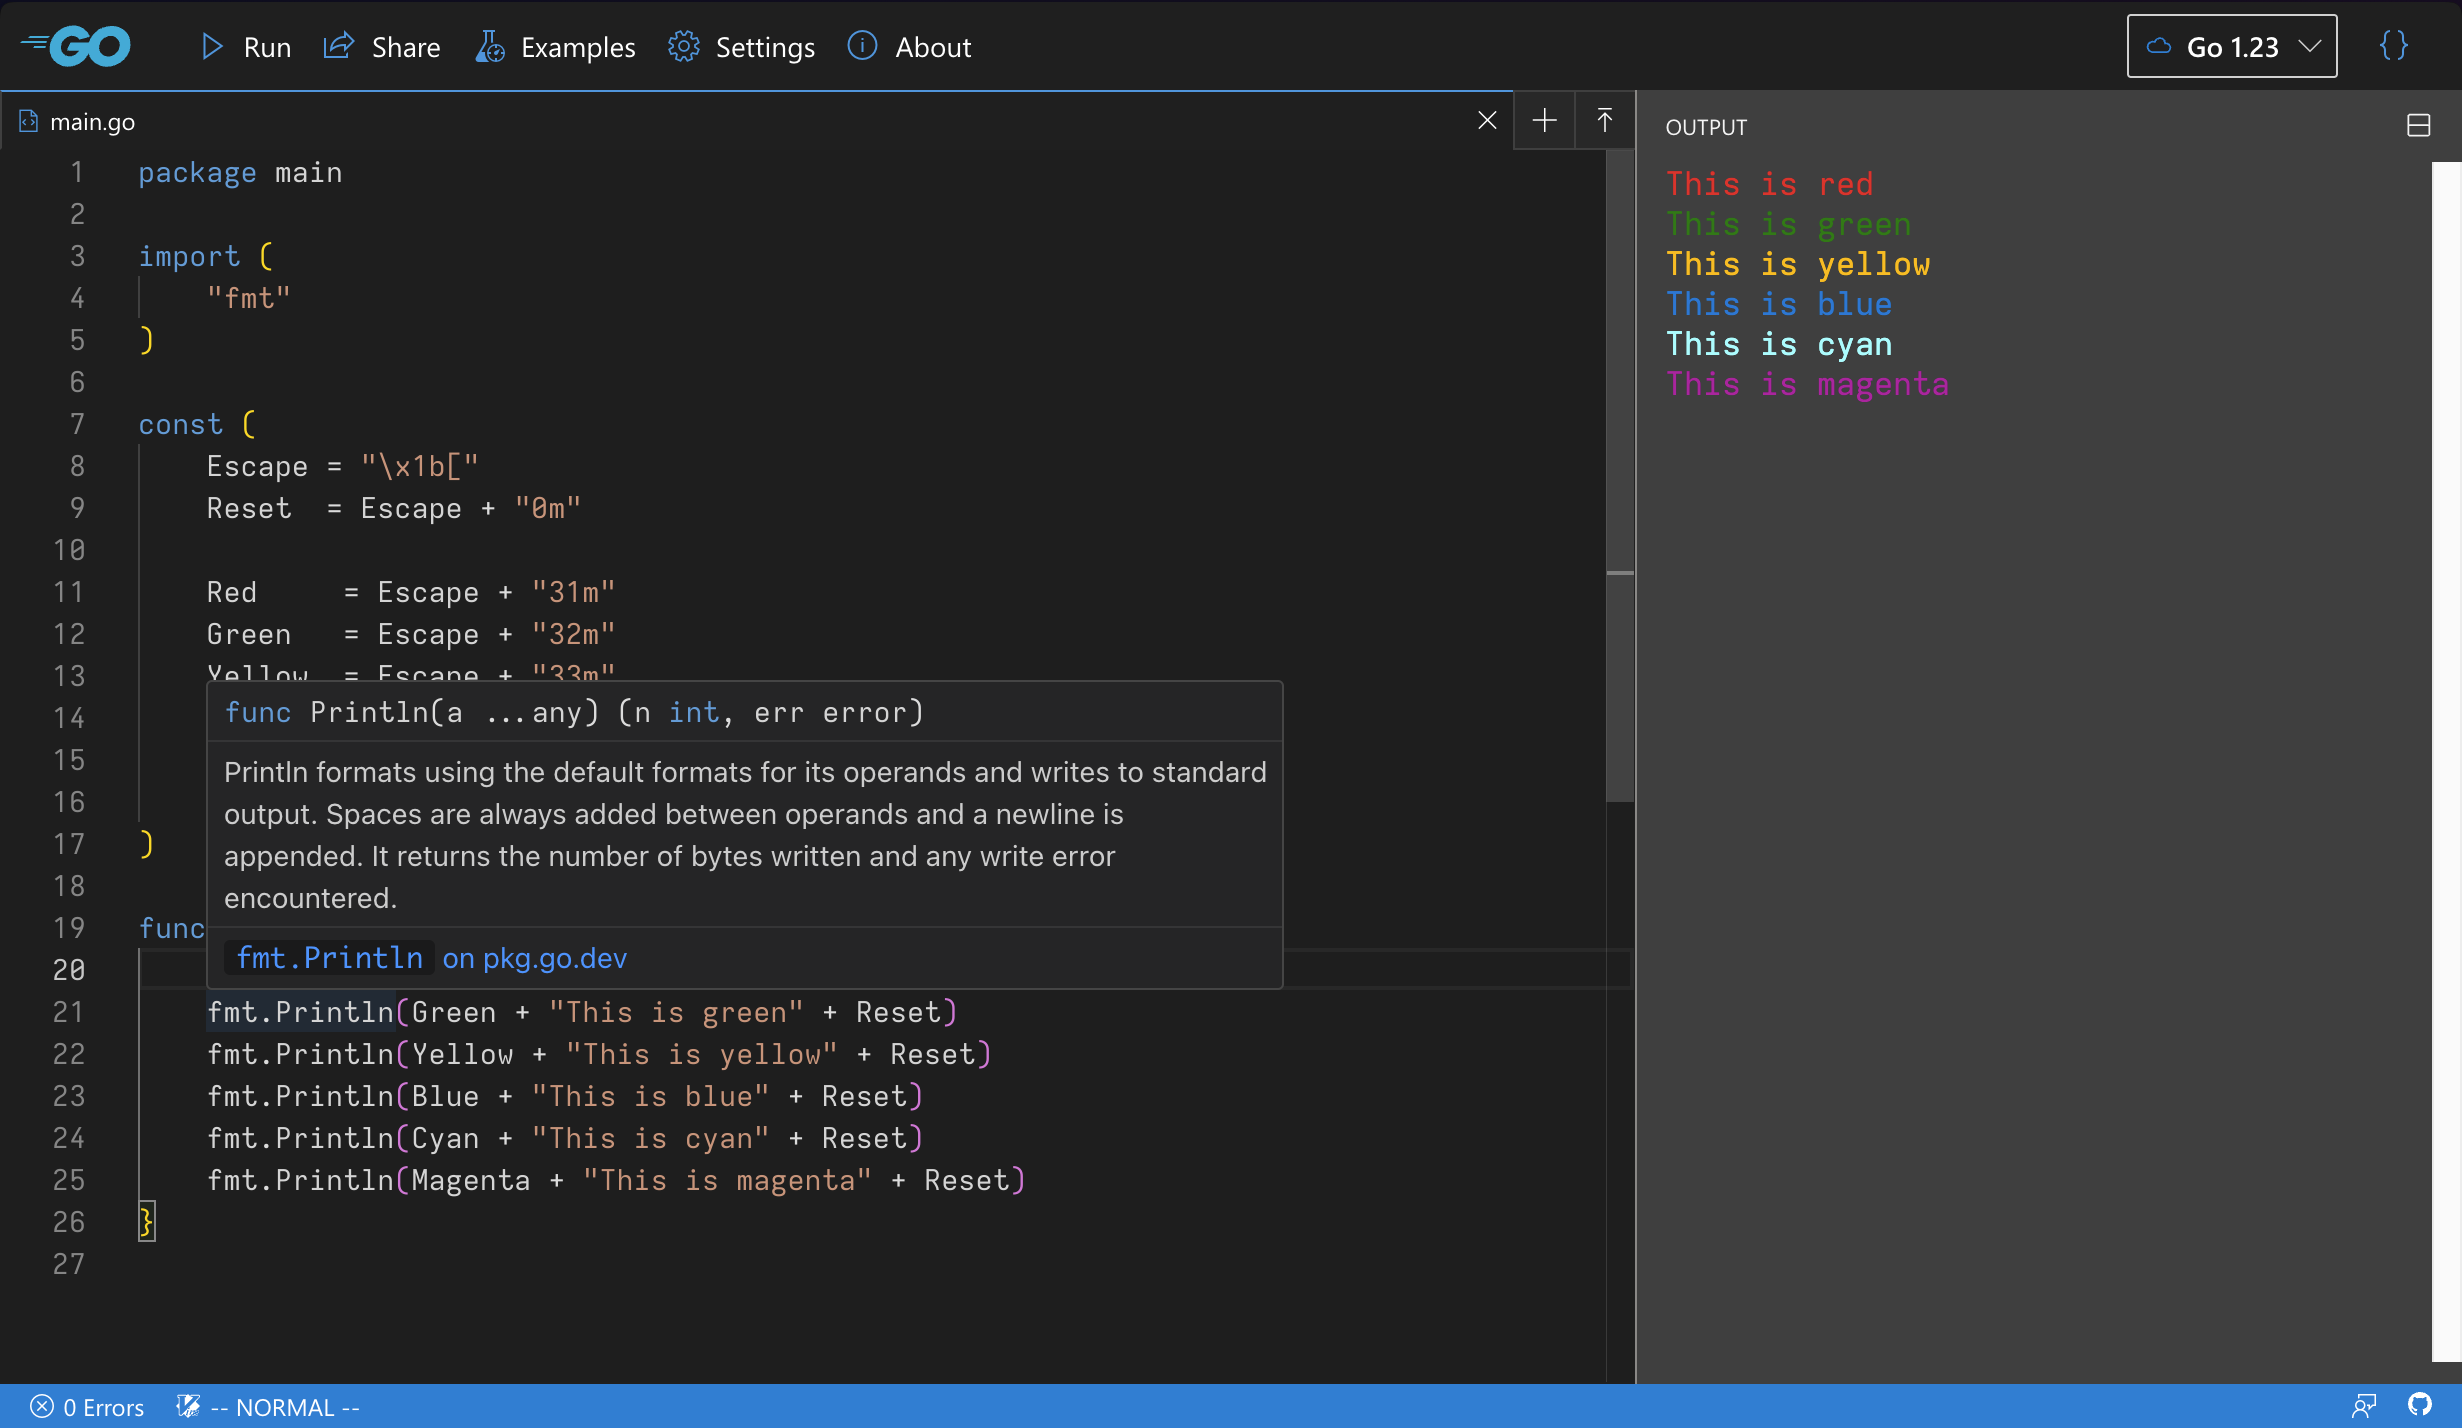Click 'Reset' constant name on line 9
Screen dimensions: 2462x1428
point(249,509)
